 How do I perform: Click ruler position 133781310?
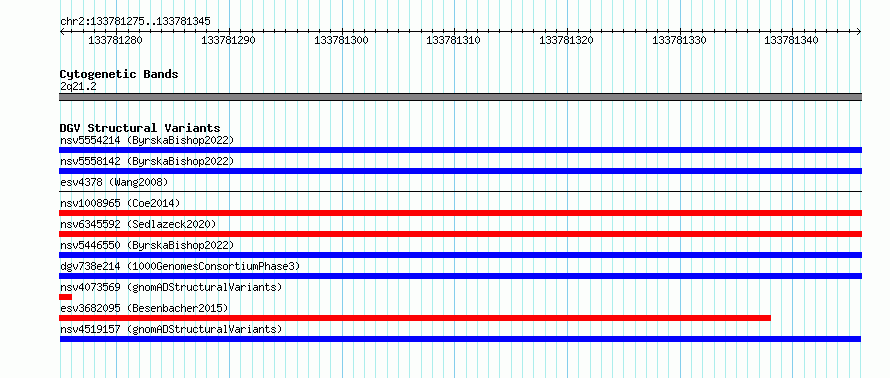[454, 40]
